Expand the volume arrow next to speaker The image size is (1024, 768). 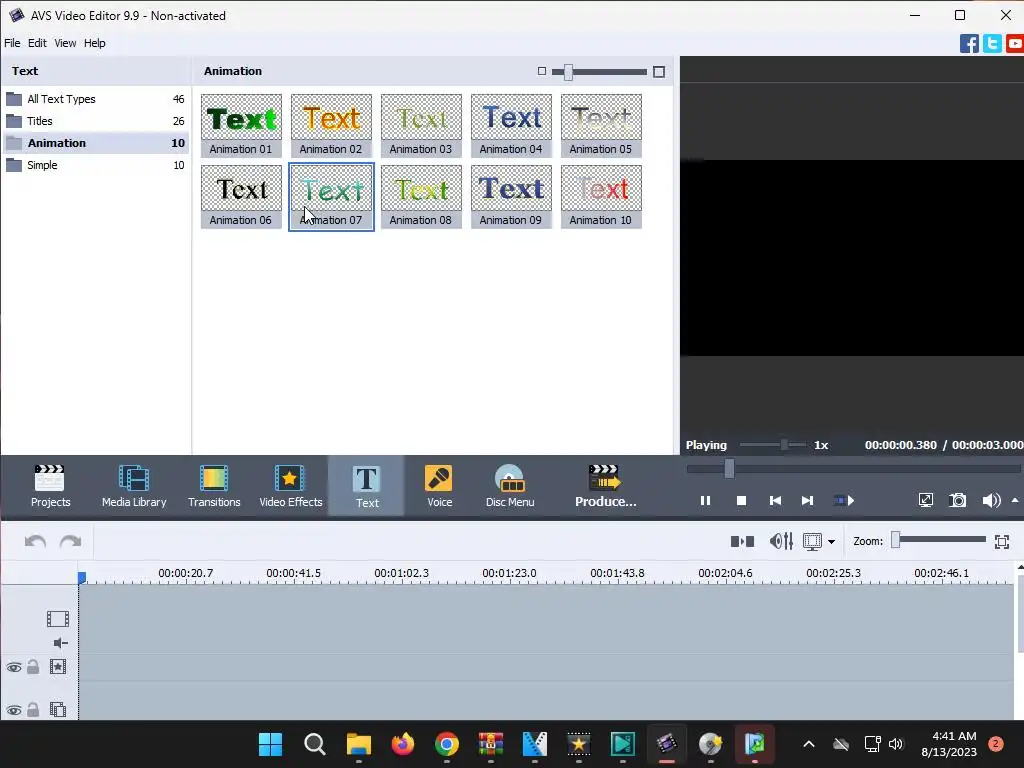(1015, 500)
